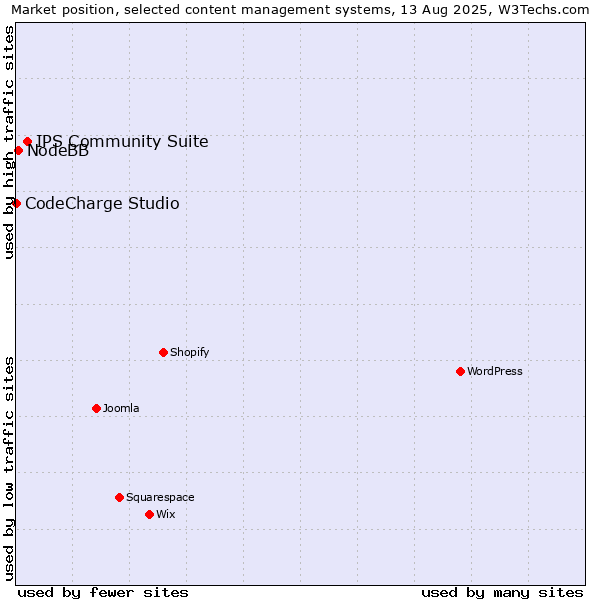The width and height of the screenshot is (600, 600).
Task: Click the Squarespace data point
Action: 119,497
